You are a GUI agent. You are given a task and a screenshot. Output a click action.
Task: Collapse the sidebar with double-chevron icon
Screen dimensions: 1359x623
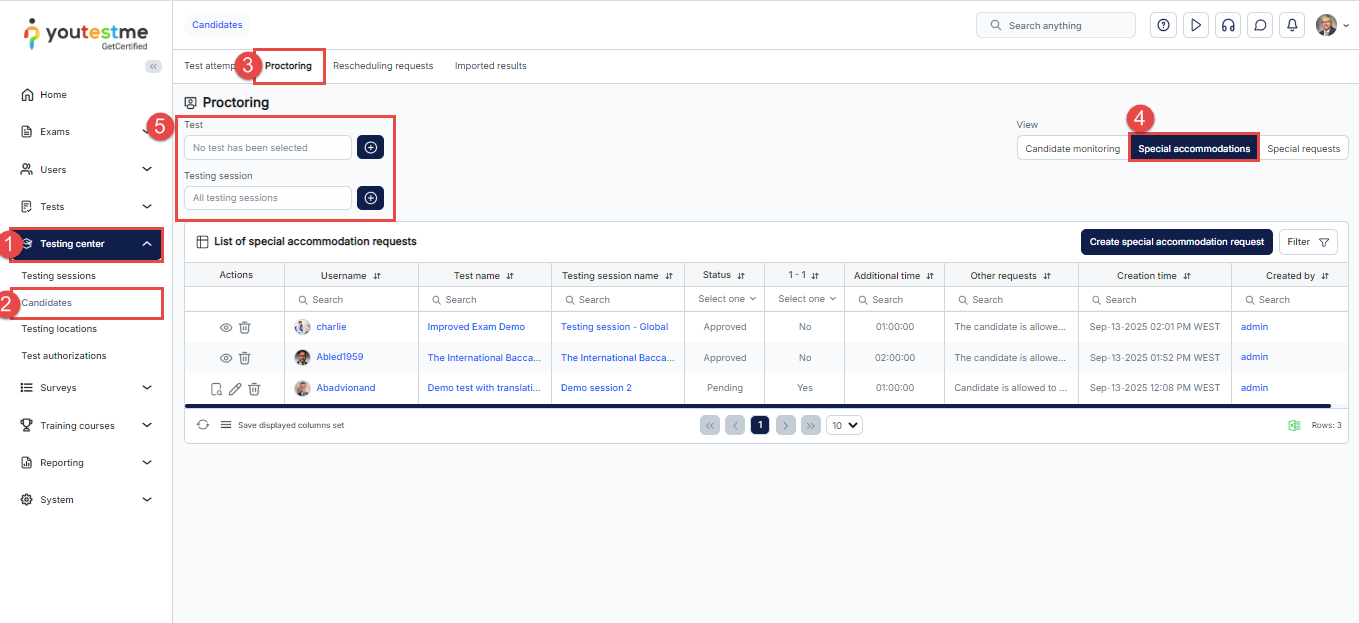pyautogui.click(x=153, y=66)
